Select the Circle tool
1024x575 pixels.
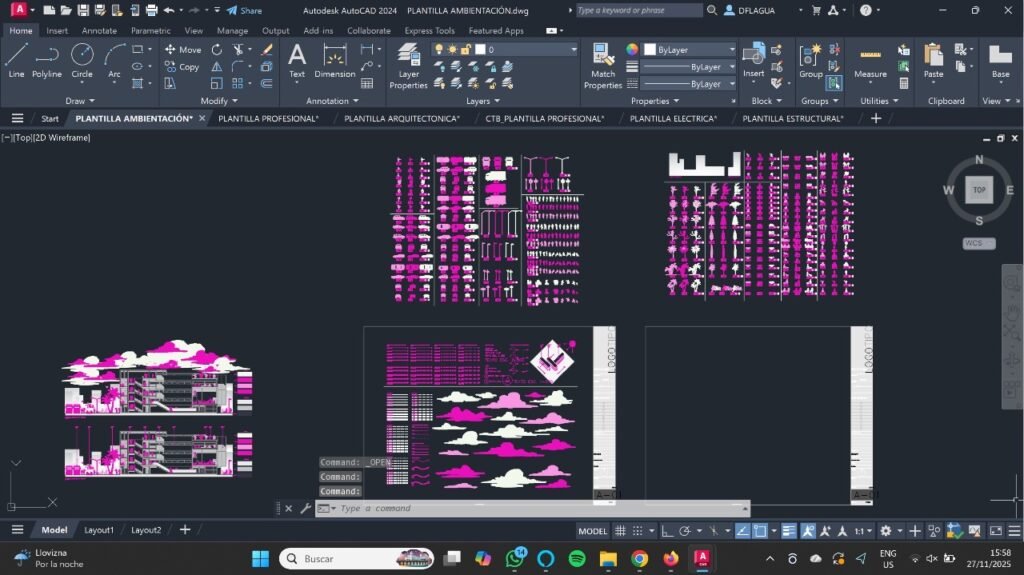pyautogui.click(x=82, y=60)
